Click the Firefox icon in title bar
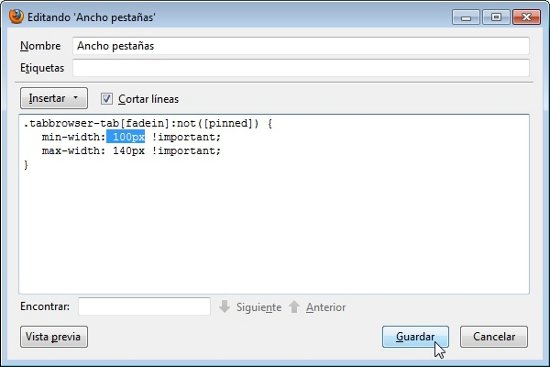Image resolution: width=550 pixels, height=367 pixels. 16,16
